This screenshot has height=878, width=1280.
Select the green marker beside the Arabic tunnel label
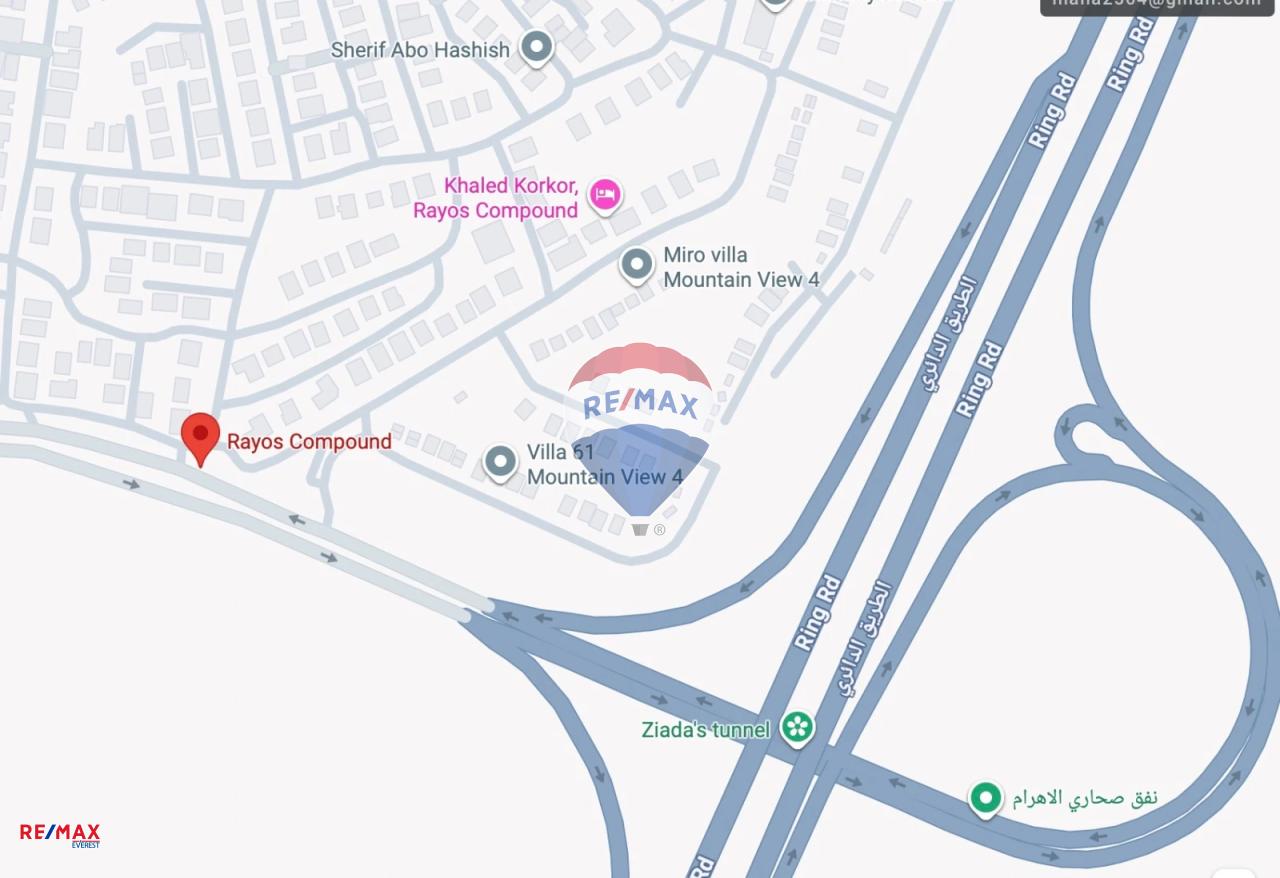[x=986, y=798]
